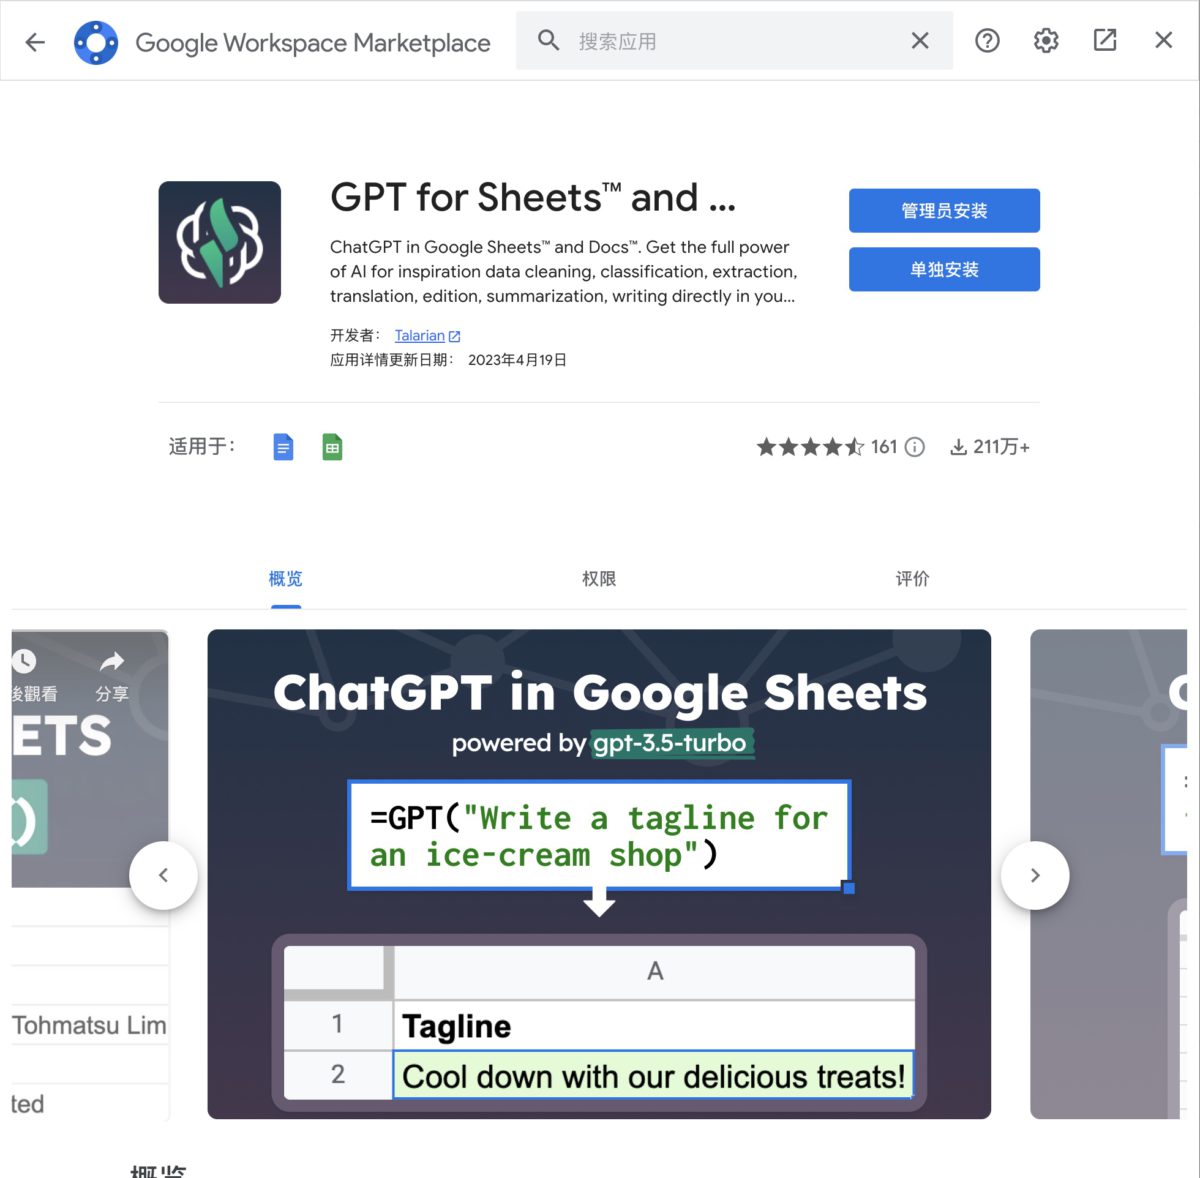Click the 管理员安装 button
1200x1178 pixels.
(x=944, y=211)
